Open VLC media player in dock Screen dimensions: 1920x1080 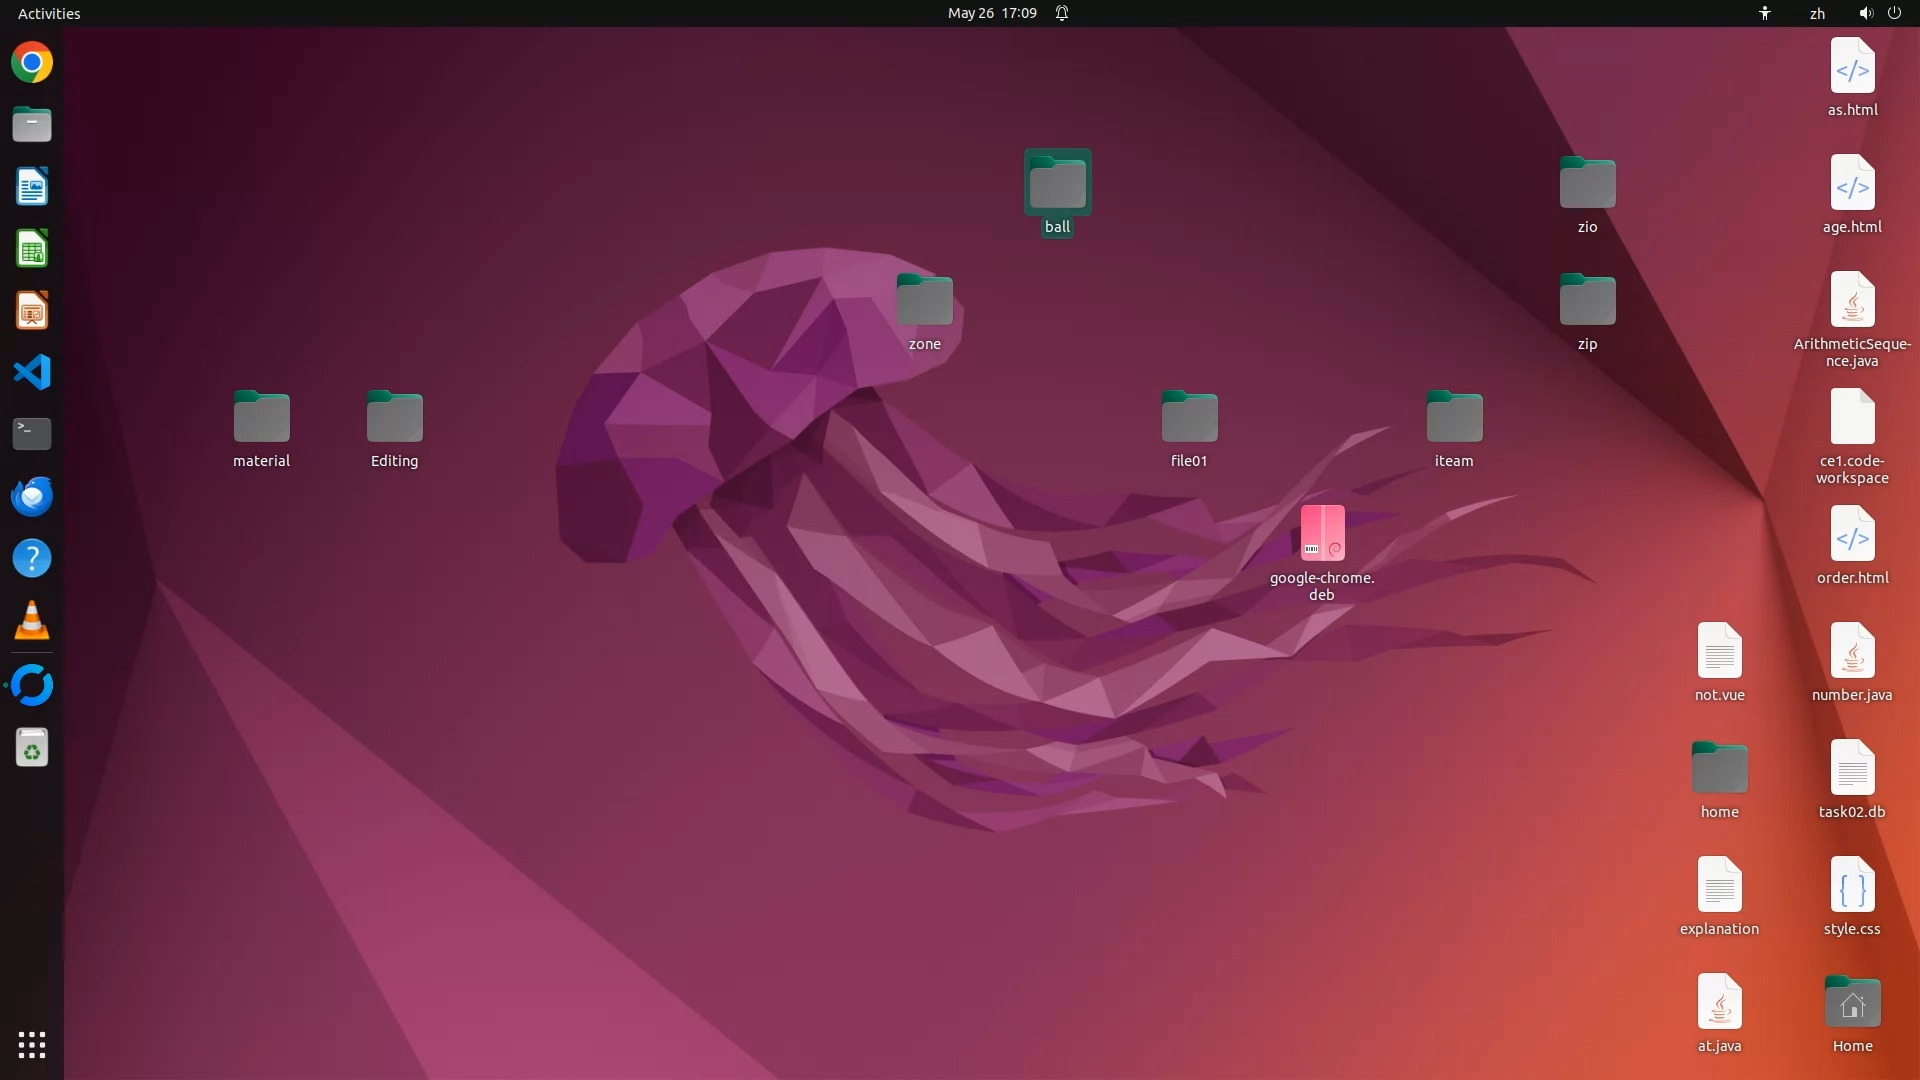[x=32, y=621]
